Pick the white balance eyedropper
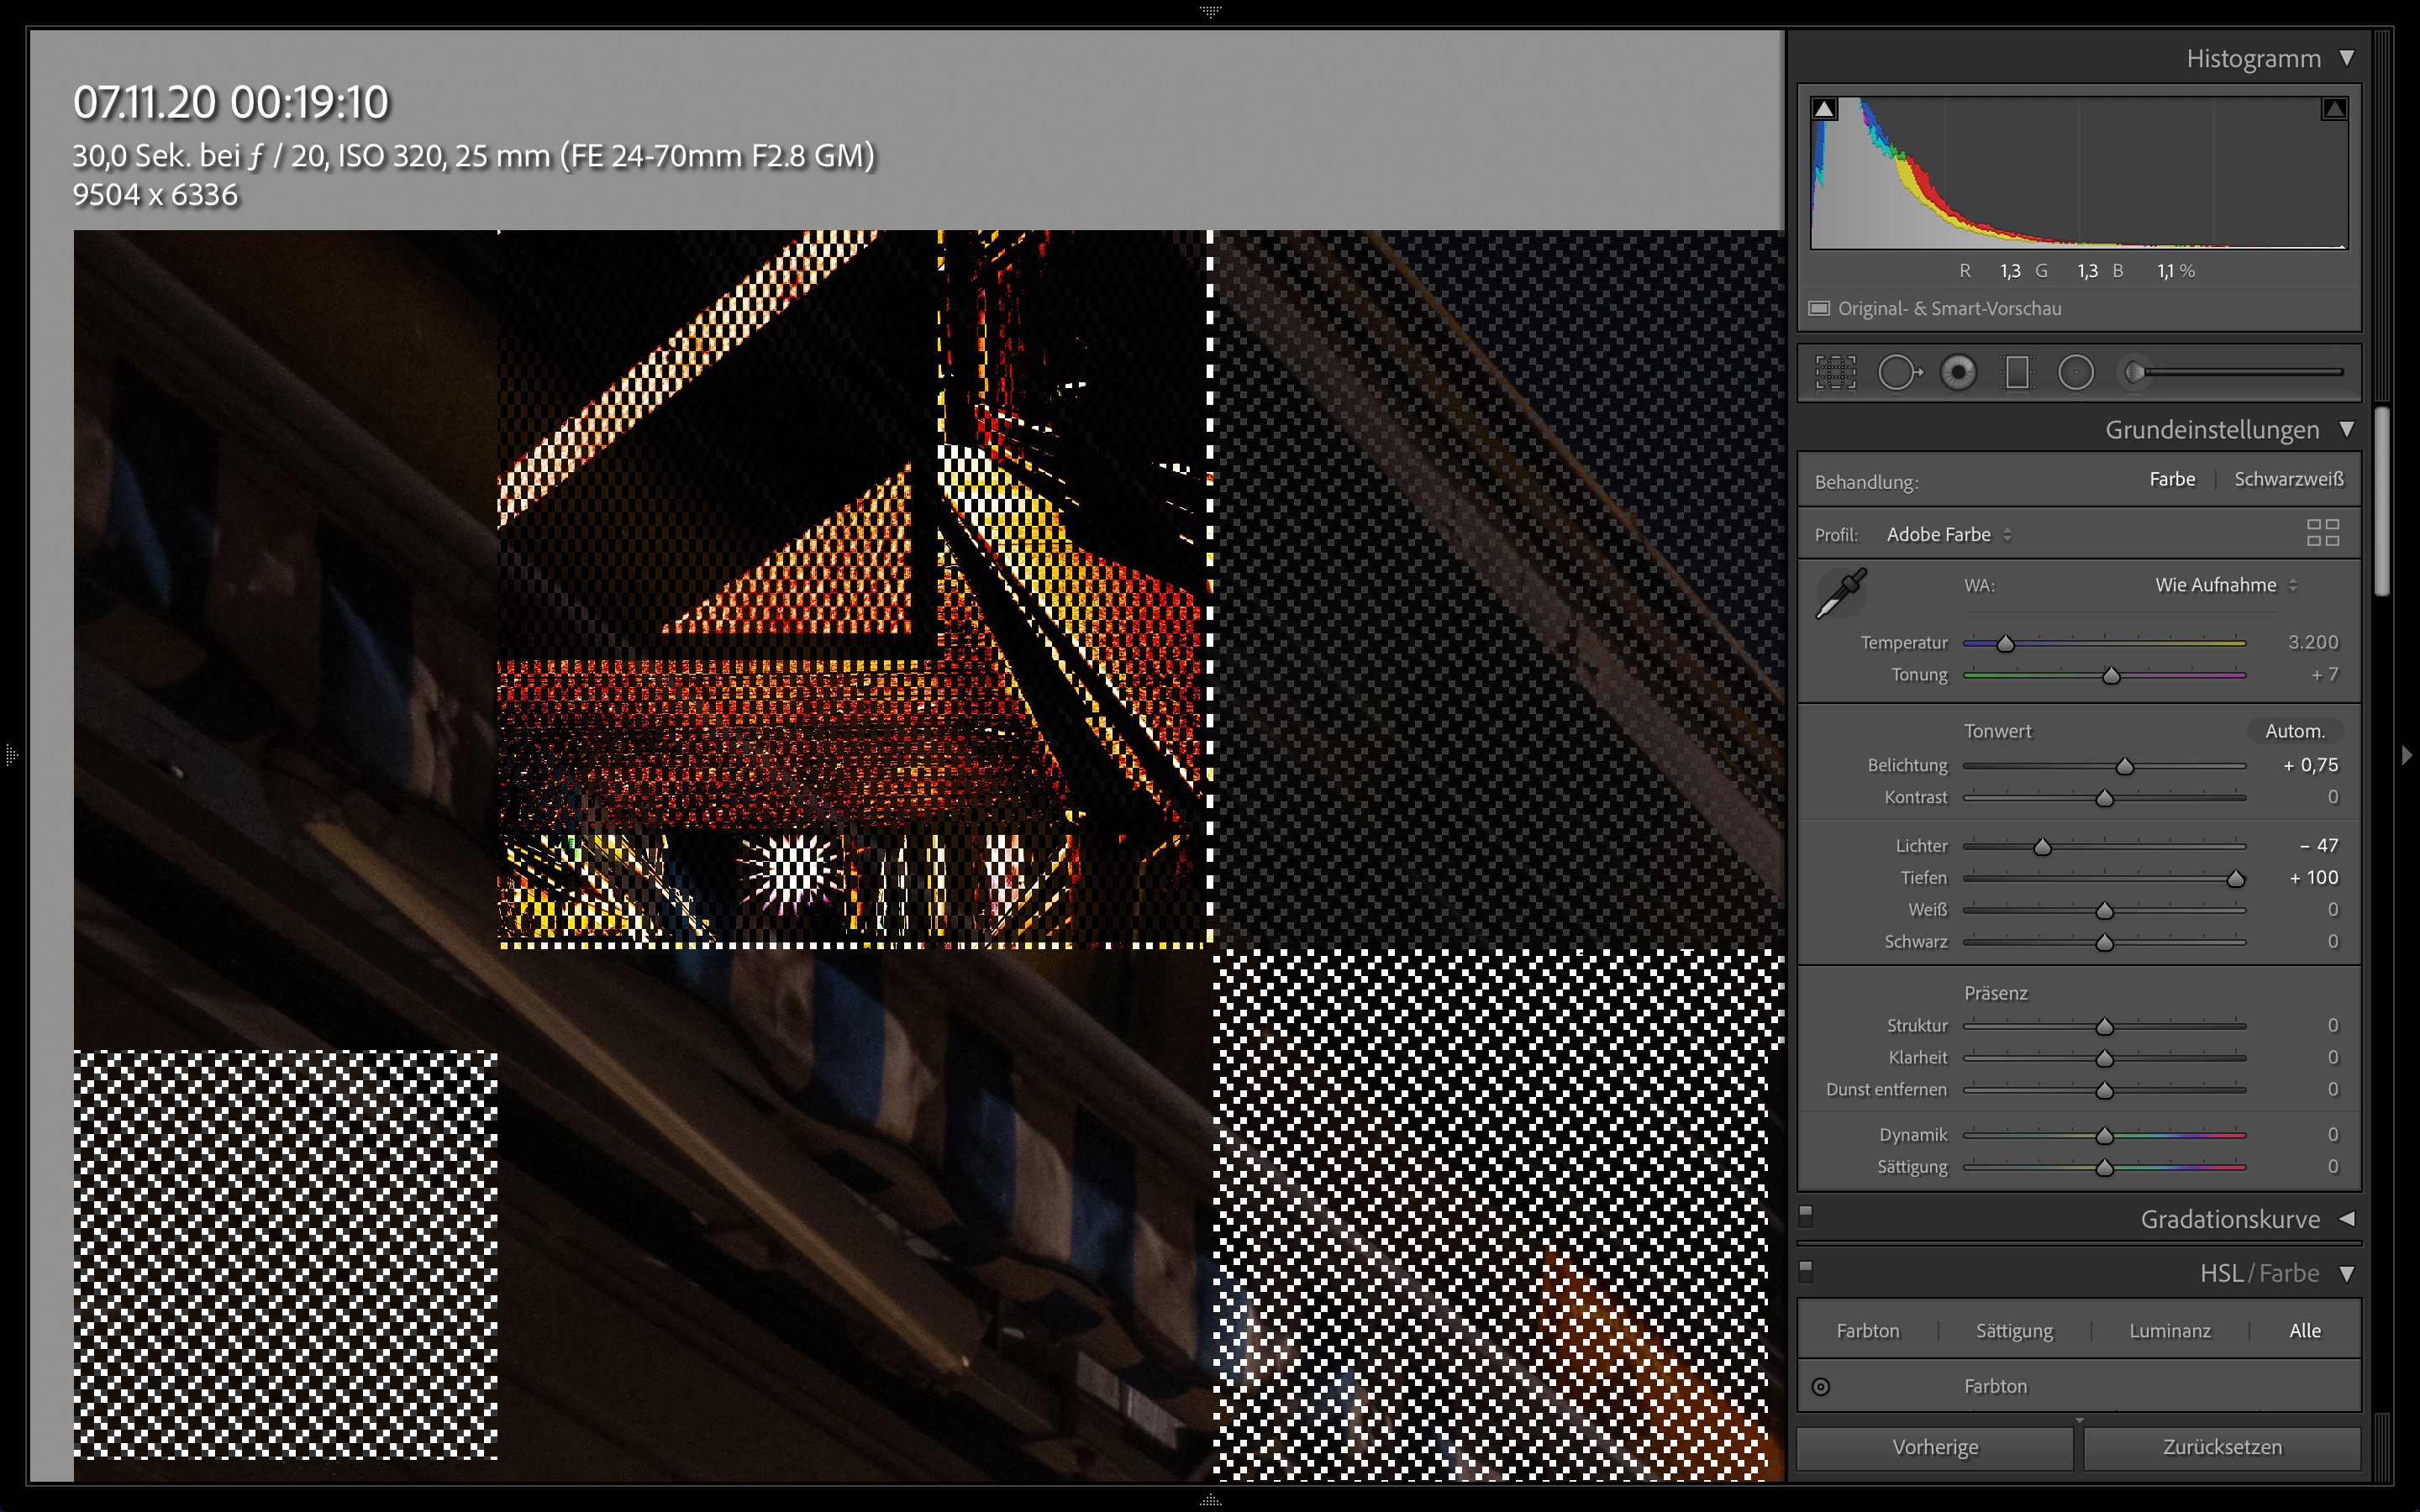The image size is (2420, 1512). (1841, 593)
